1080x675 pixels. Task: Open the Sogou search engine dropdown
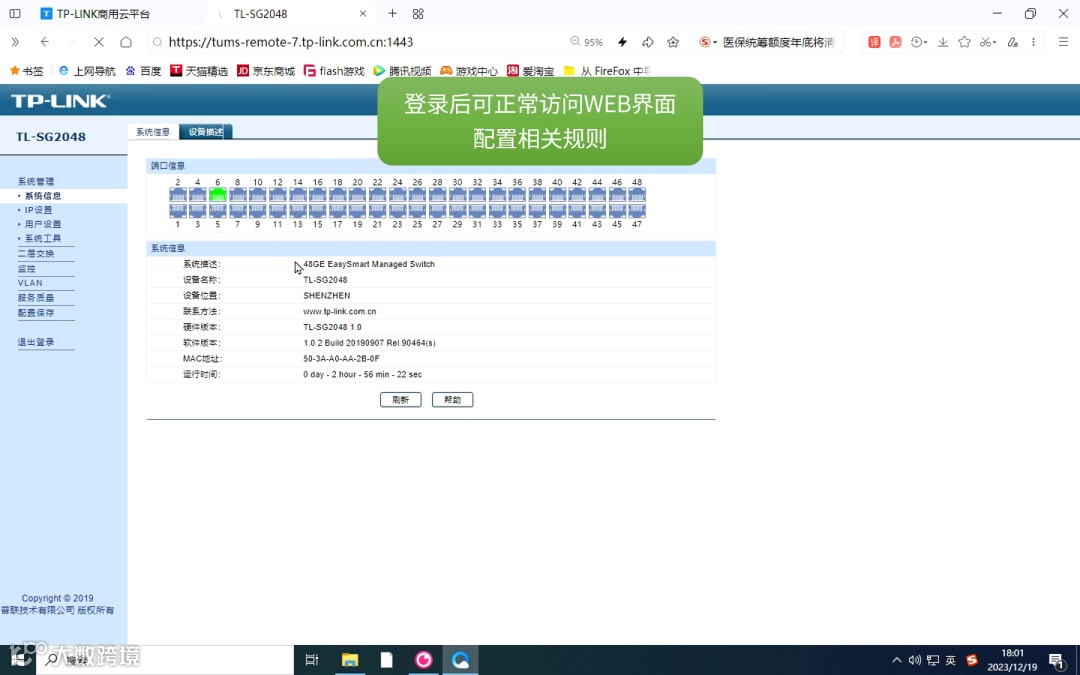point(708,42)
